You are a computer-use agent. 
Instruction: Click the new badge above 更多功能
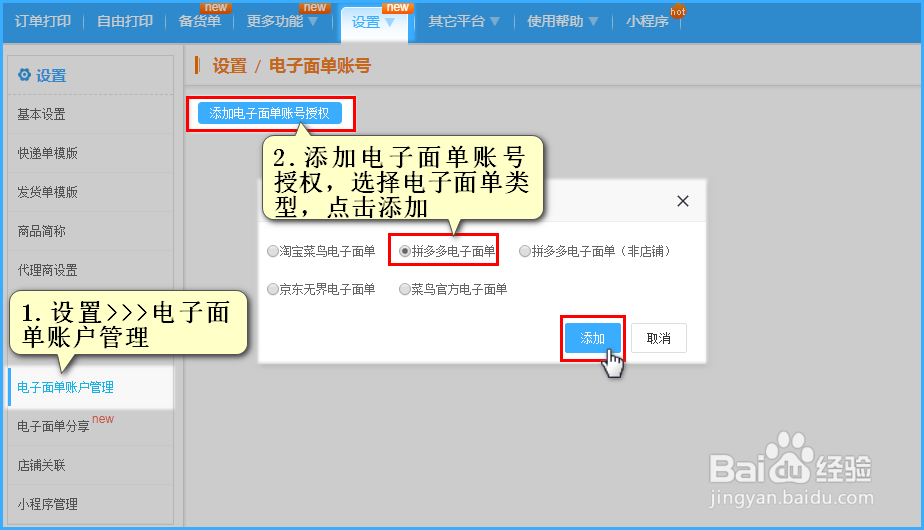(x=315, y=8)
